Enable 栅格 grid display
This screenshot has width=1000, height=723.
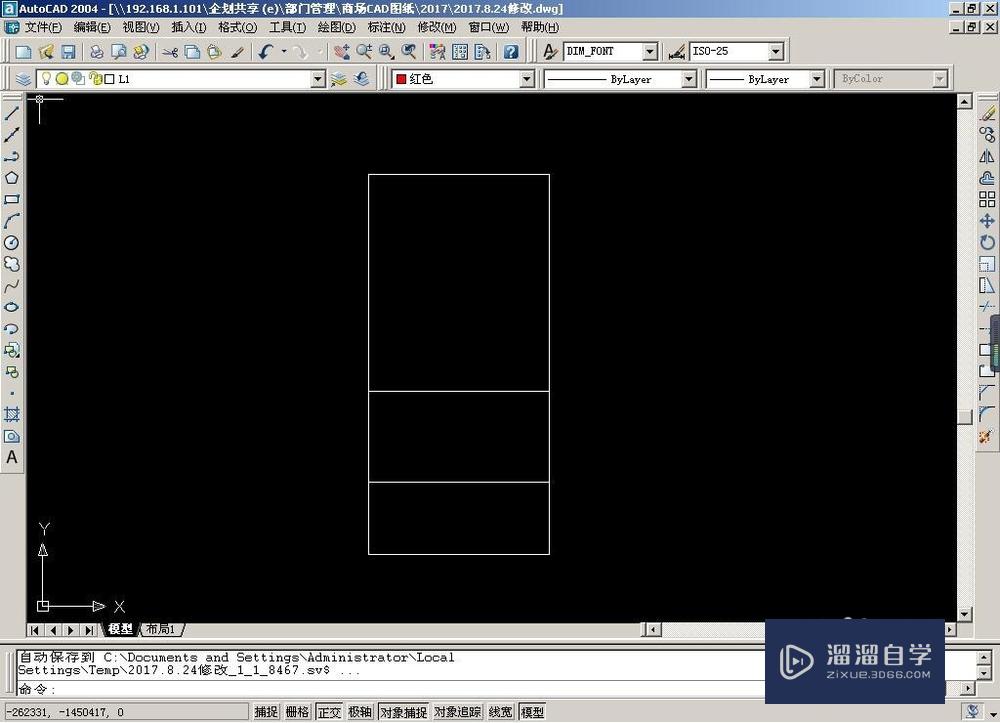[296, 712]
